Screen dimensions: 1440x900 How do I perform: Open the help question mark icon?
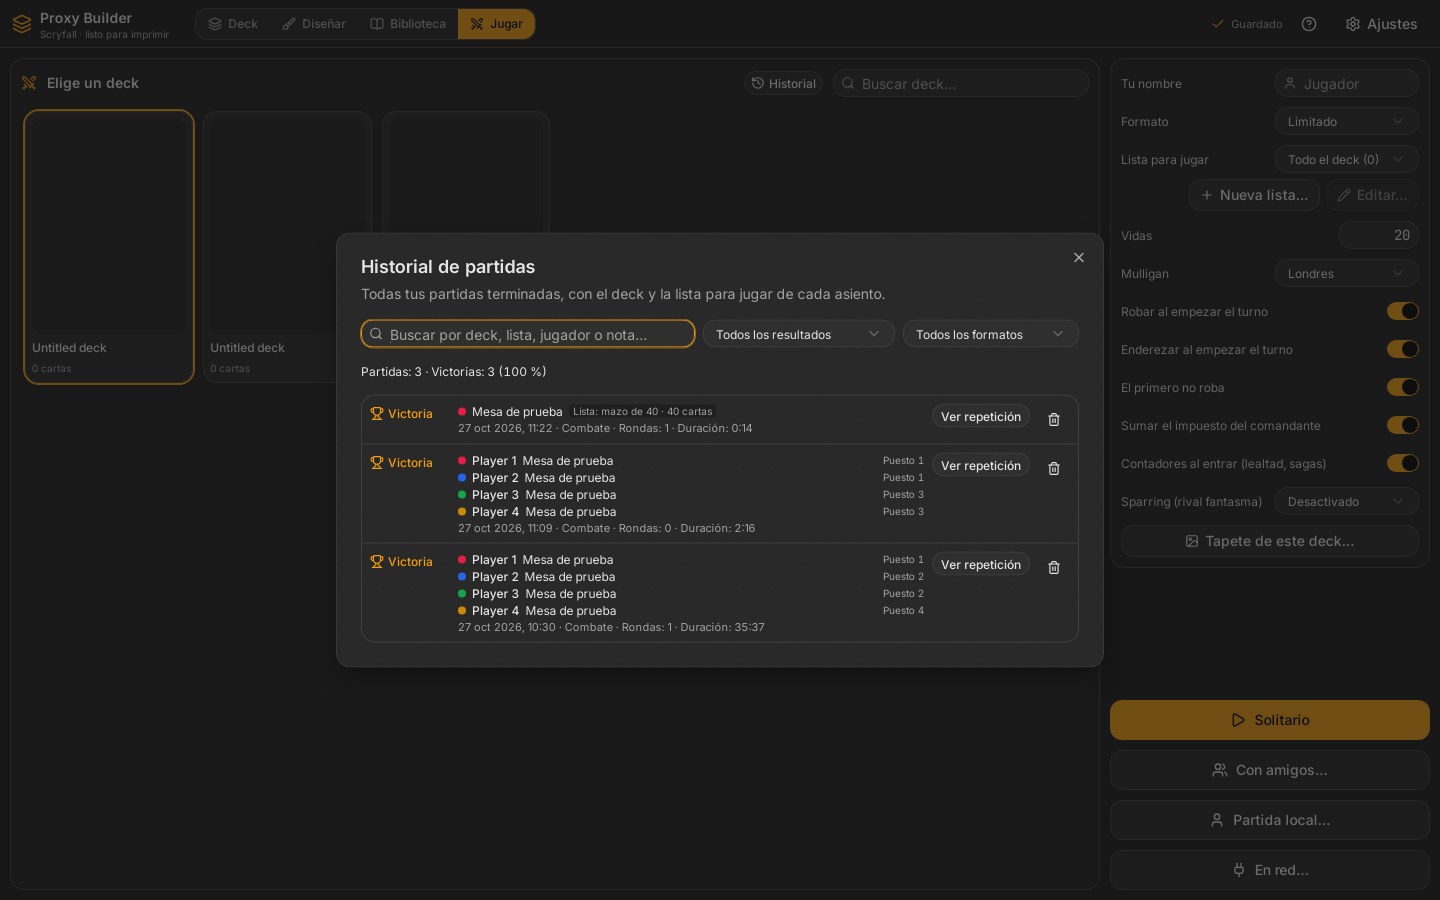pyautogui.click(x=1309, y=24)
